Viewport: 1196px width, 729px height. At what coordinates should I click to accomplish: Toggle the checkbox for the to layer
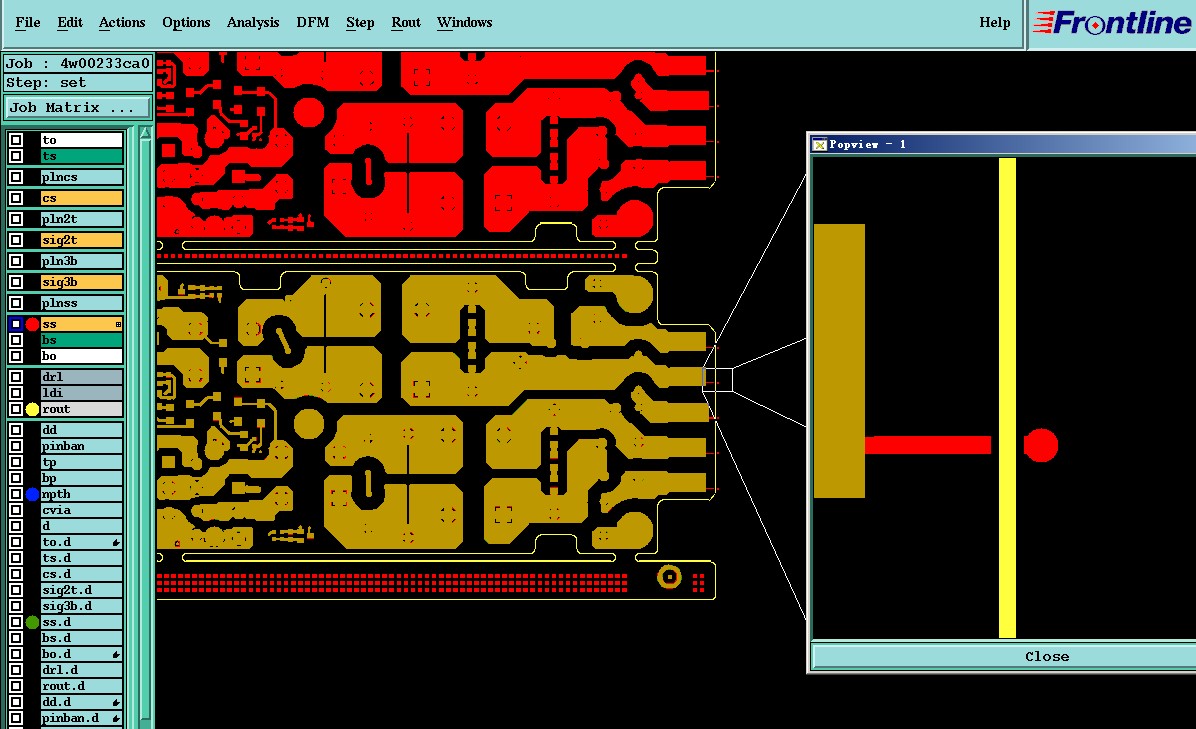point(15,140)
